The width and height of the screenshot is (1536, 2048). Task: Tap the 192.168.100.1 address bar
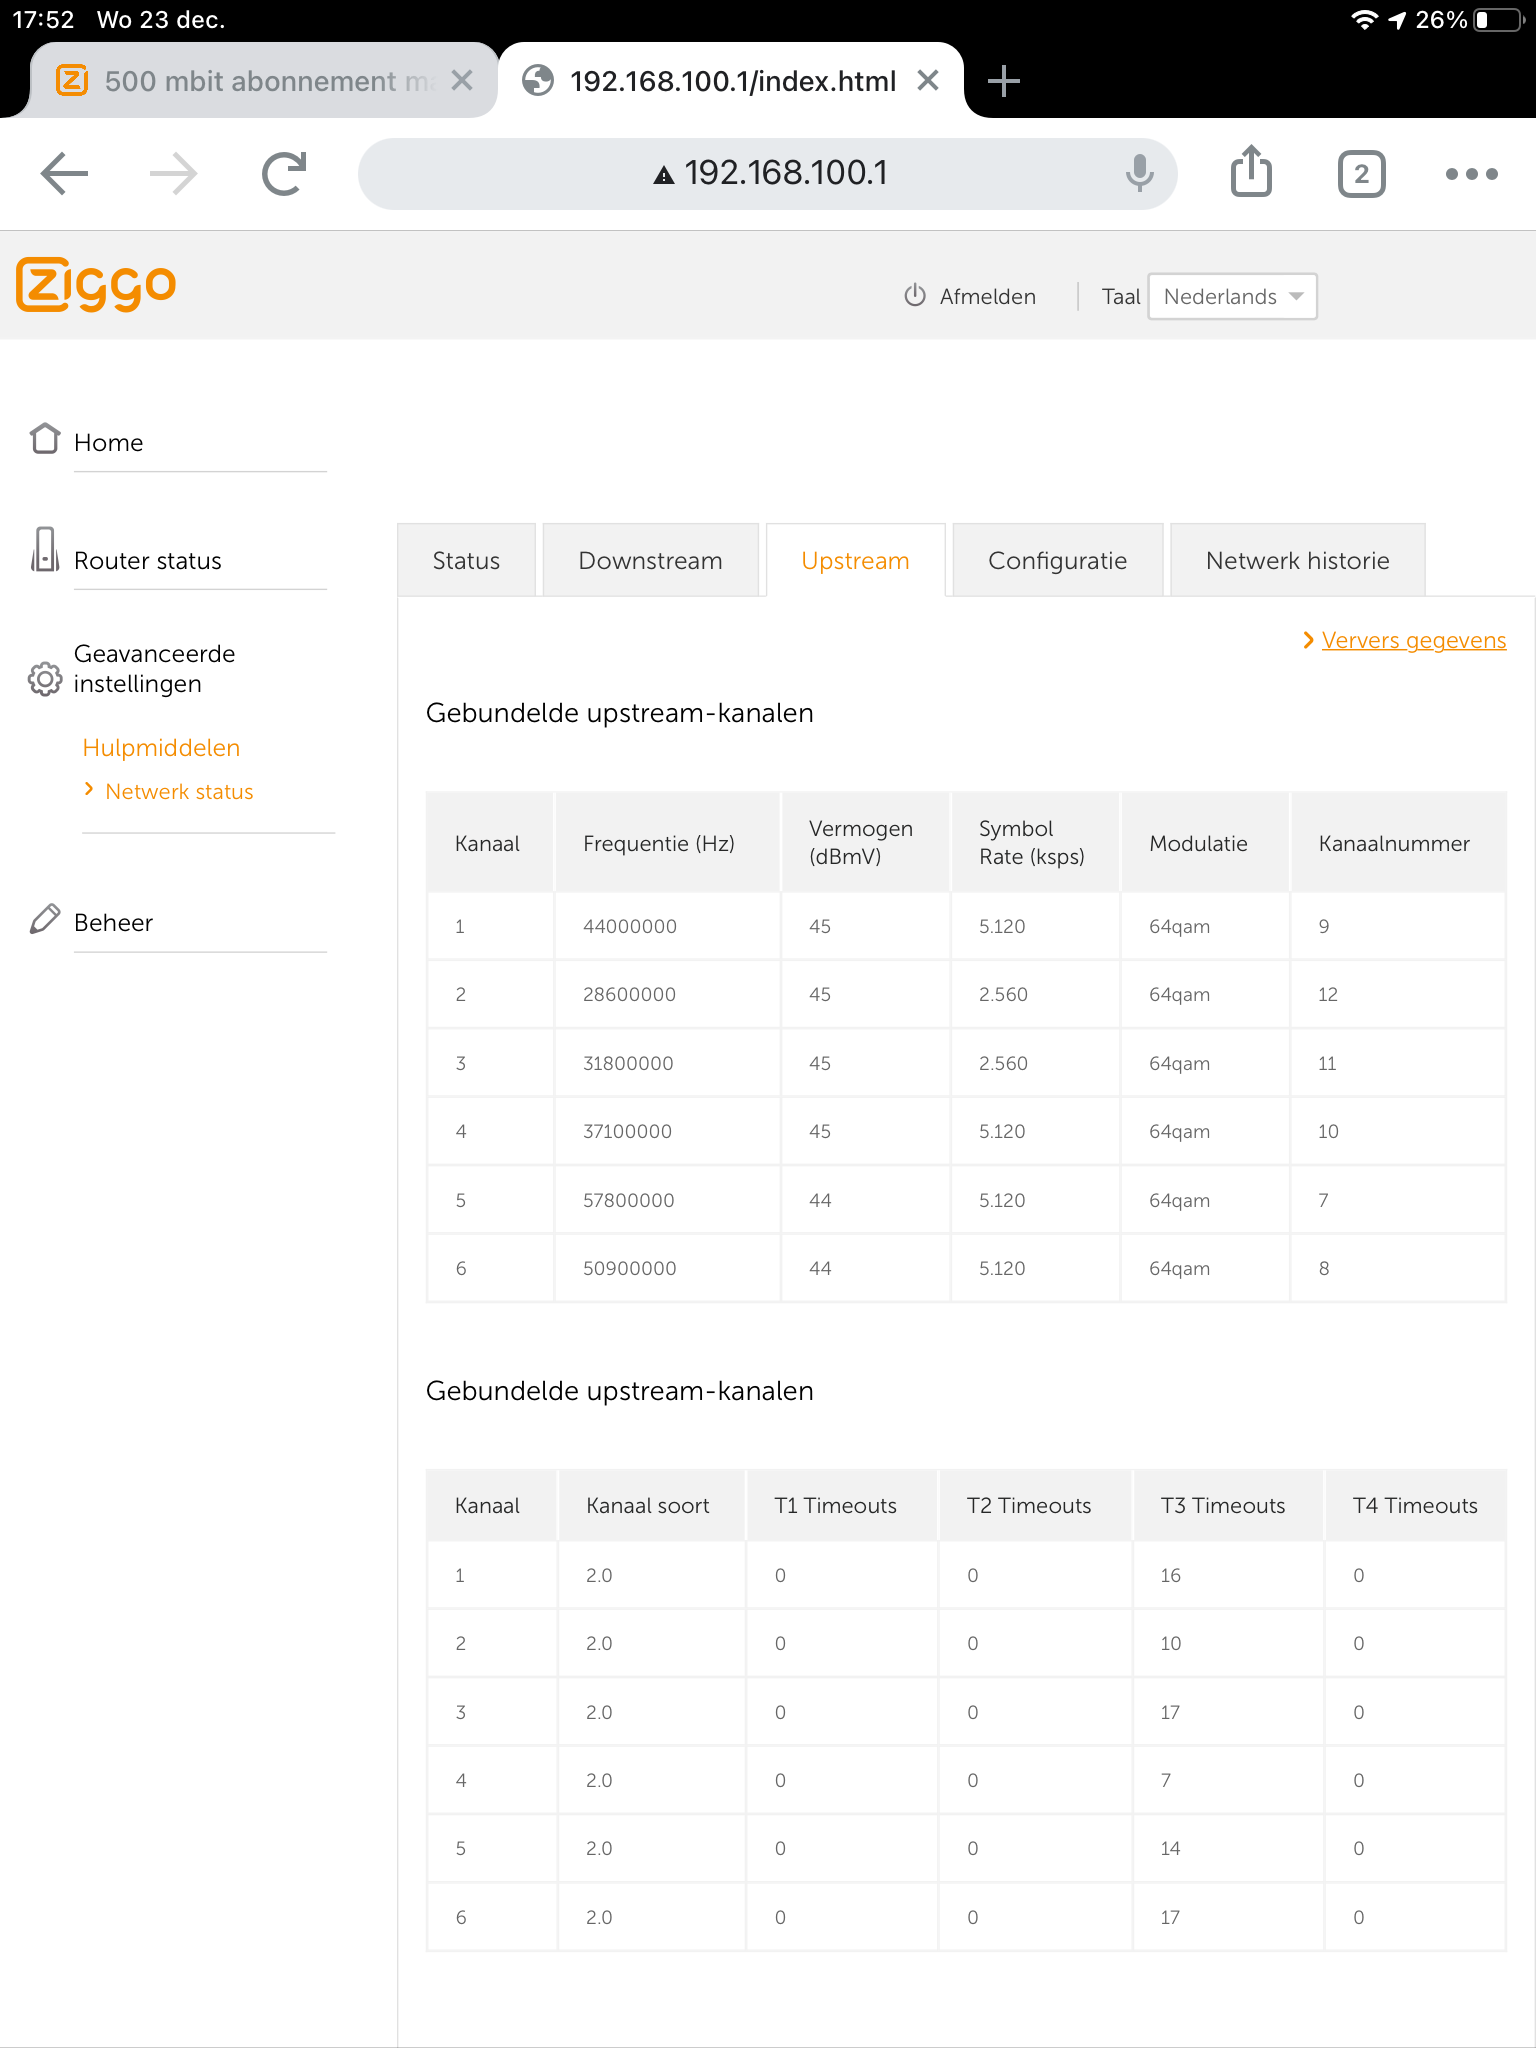[768, 174]
